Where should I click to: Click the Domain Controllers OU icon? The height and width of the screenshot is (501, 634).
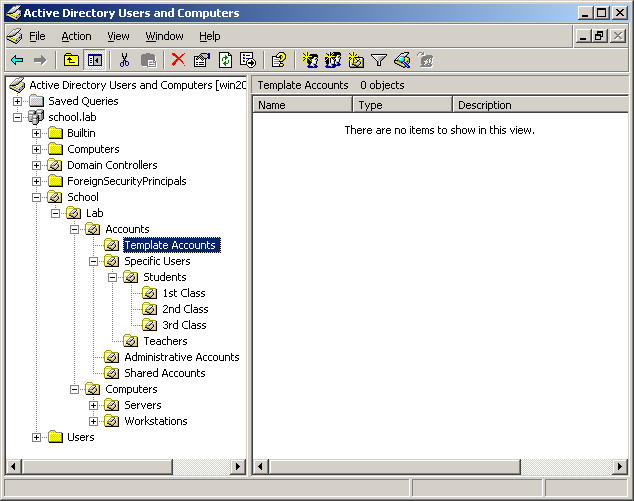(x=55, y=165)
